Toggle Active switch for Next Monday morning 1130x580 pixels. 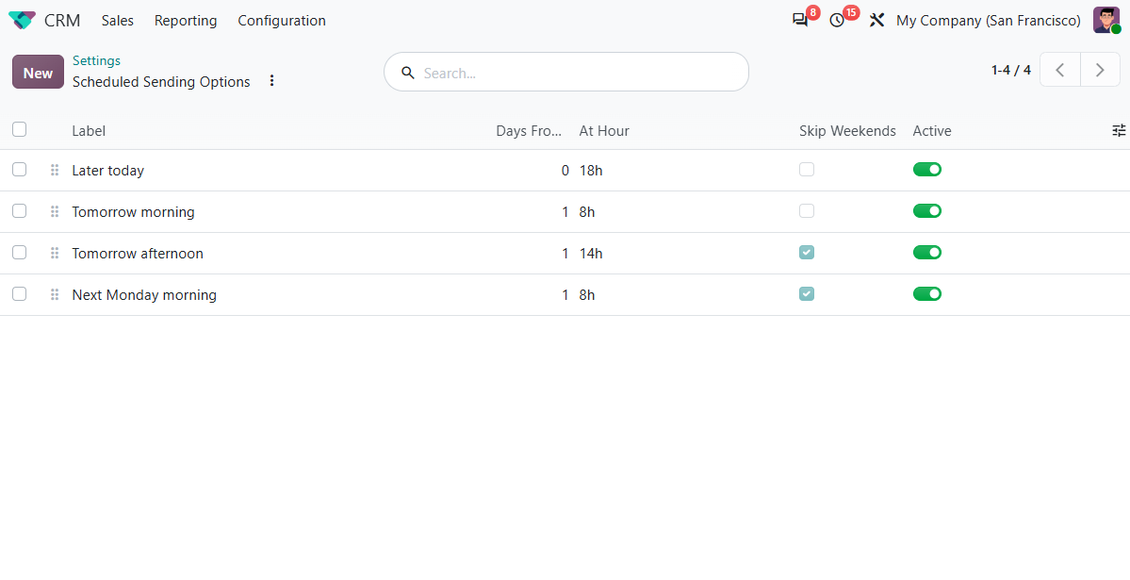point(927,294)
